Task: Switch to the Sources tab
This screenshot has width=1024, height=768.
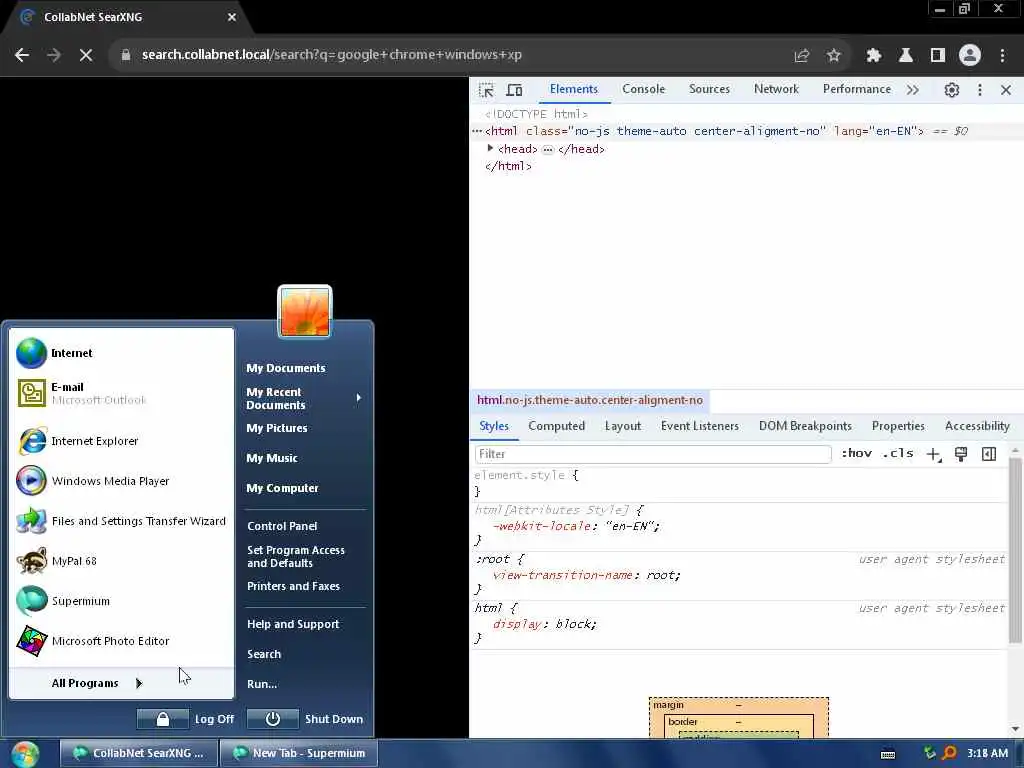Action: (x=709, y=89)
